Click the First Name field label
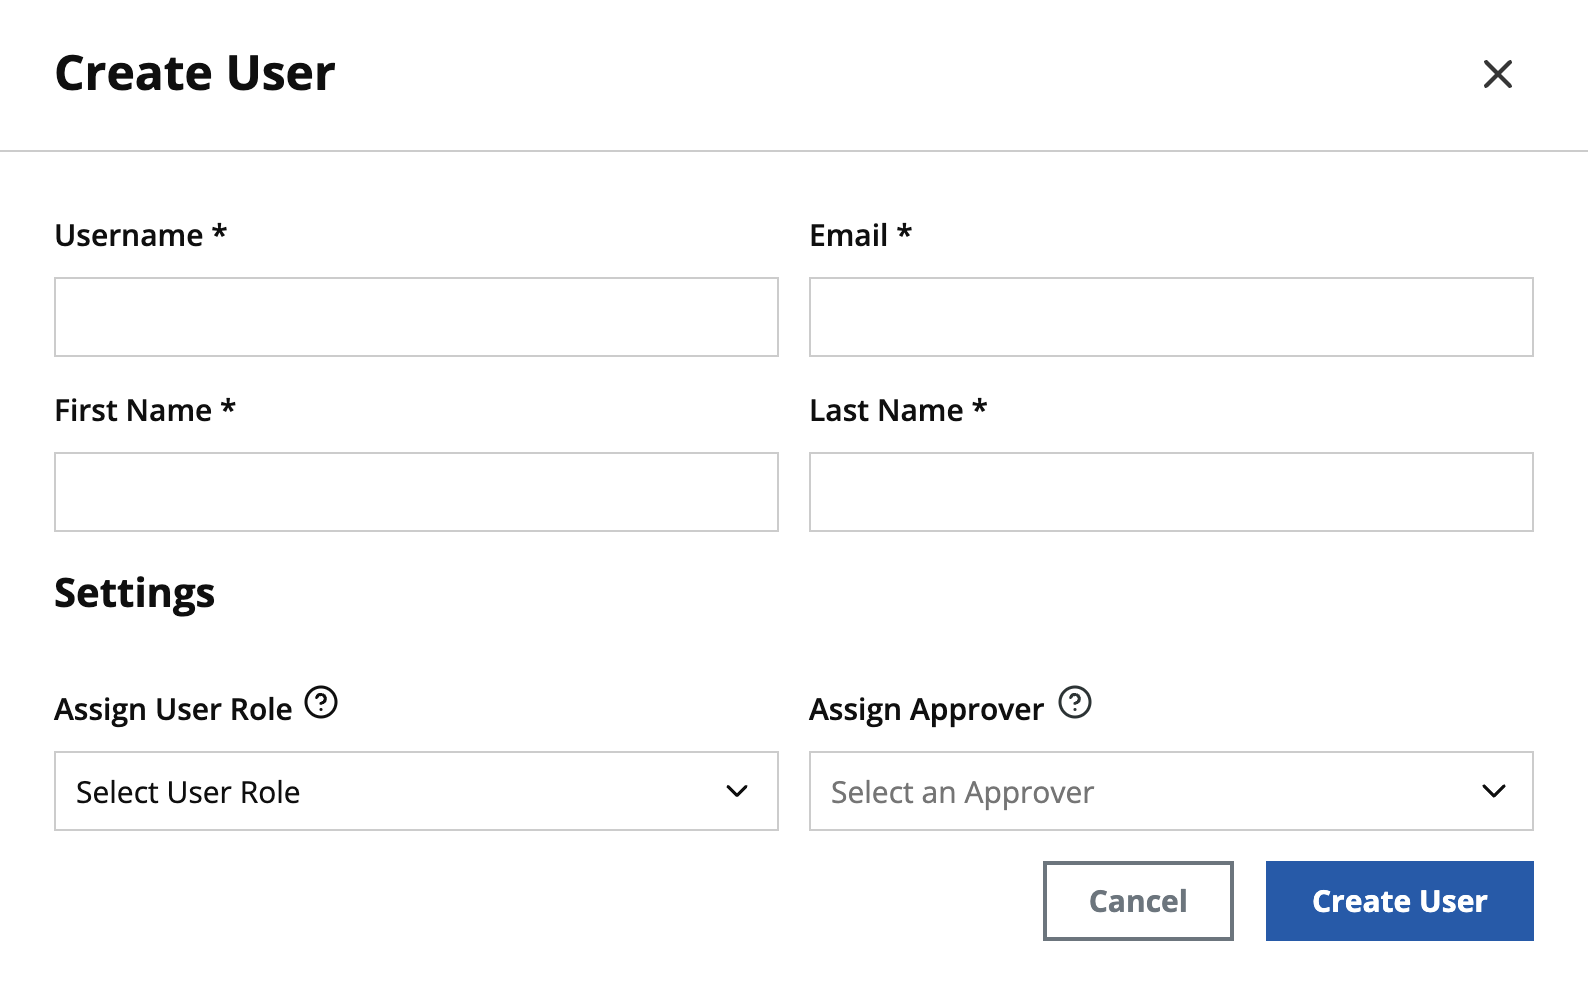This screenshot has width=1588, height=994. (x=145, y=411)
